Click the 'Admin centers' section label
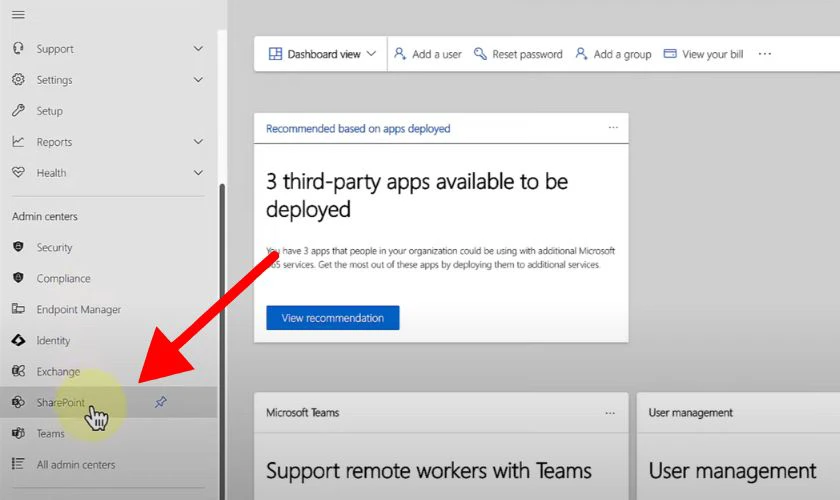Screen dimensions: 840x500 click(x=45, y=217)
